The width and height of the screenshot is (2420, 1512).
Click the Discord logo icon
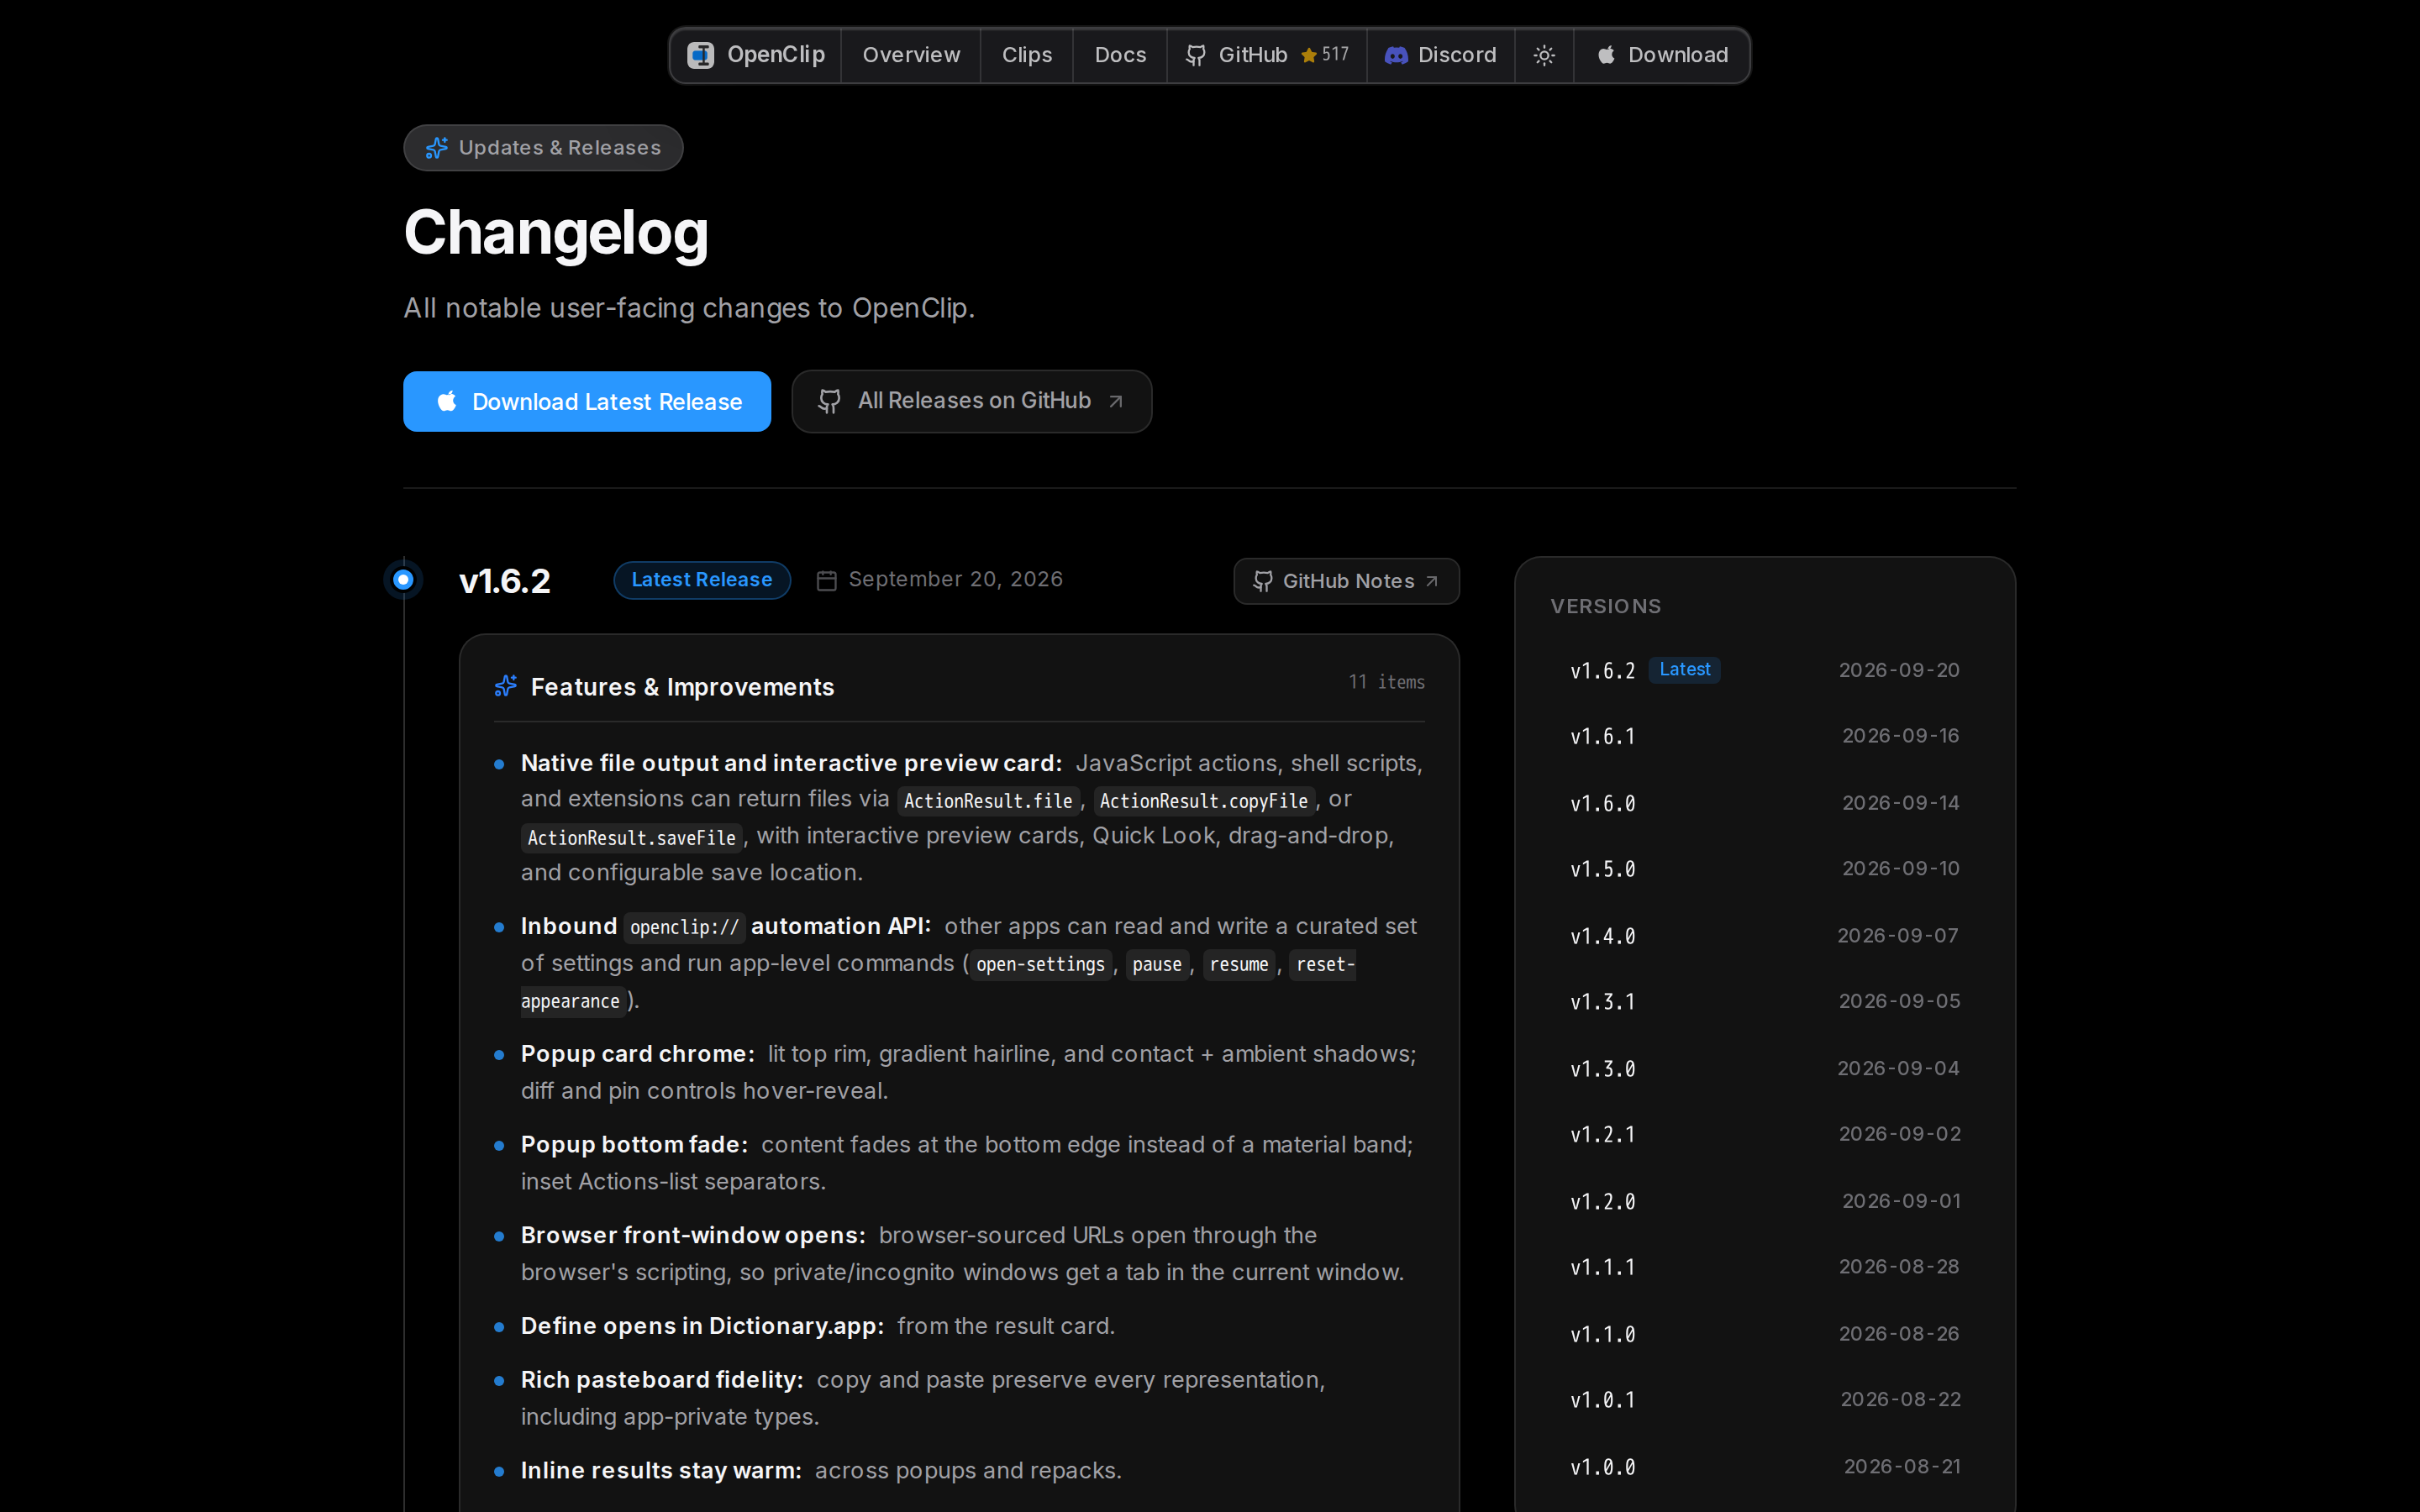tap(1396, 55)
